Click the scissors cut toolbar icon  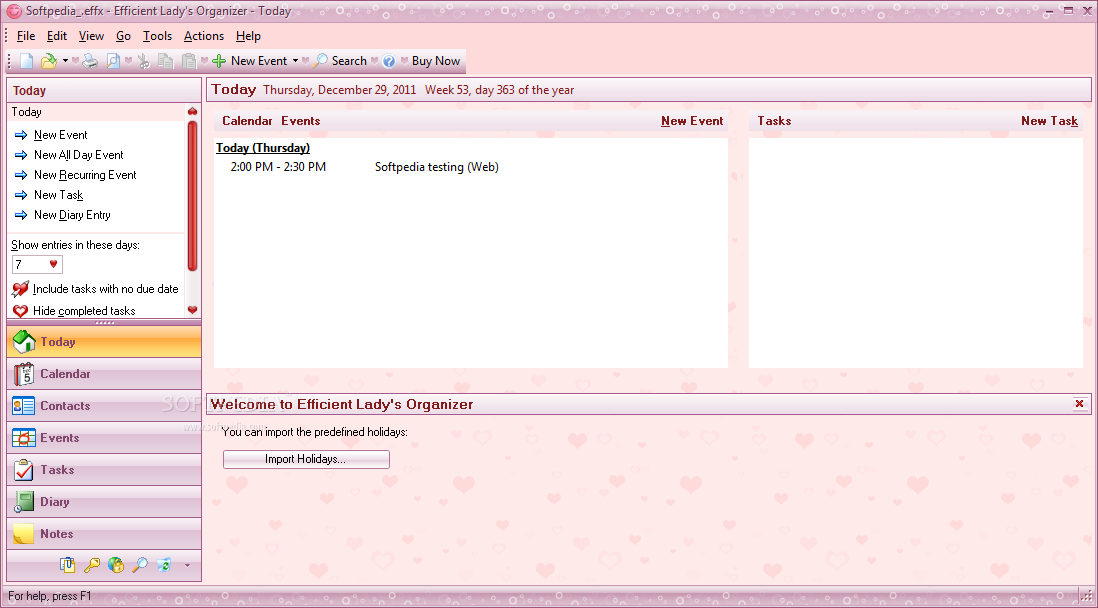tap(144, 61)
